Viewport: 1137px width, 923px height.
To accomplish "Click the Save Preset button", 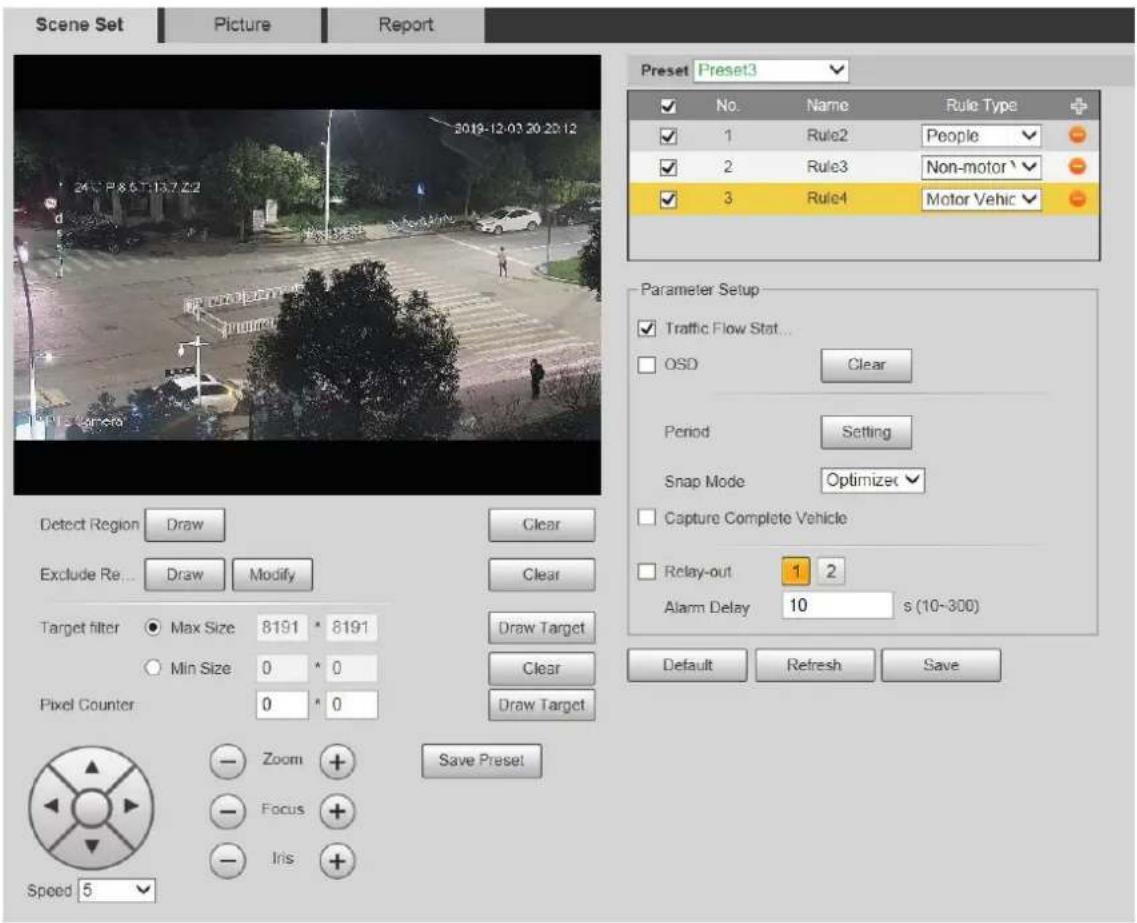I will [481, 761].
